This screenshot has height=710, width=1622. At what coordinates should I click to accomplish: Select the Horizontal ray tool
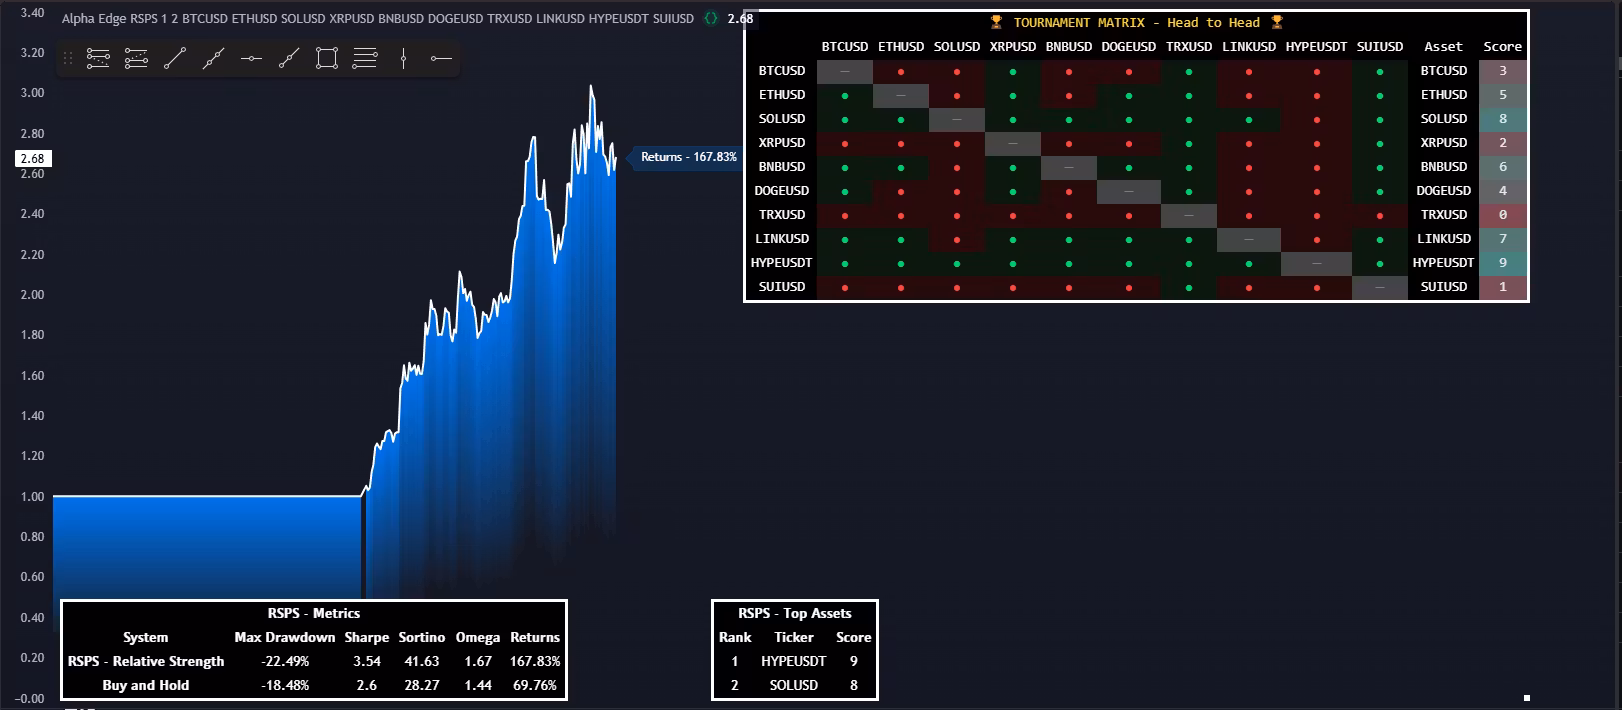(441, 59)
